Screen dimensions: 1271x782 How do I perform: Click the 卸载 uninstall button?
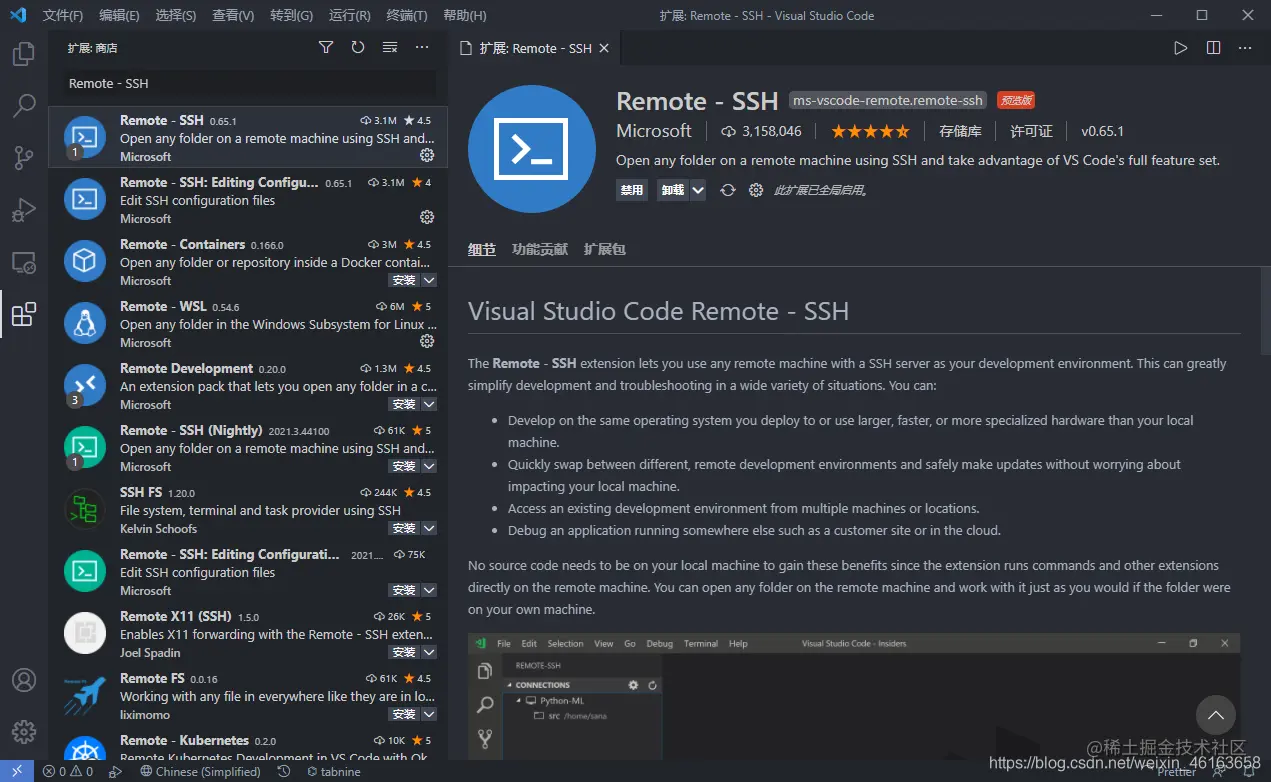(x=673, y=190)
